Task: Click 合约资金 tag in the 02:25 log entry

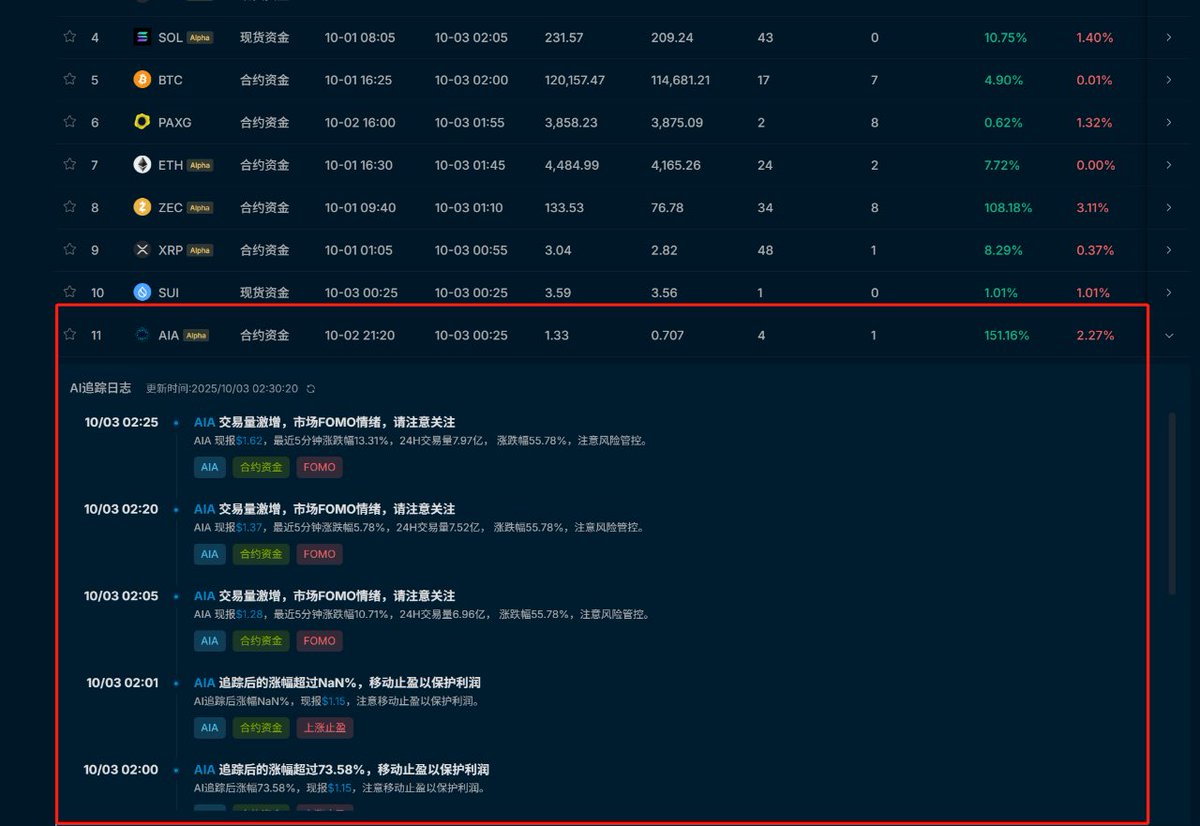Action: [261, 467]
